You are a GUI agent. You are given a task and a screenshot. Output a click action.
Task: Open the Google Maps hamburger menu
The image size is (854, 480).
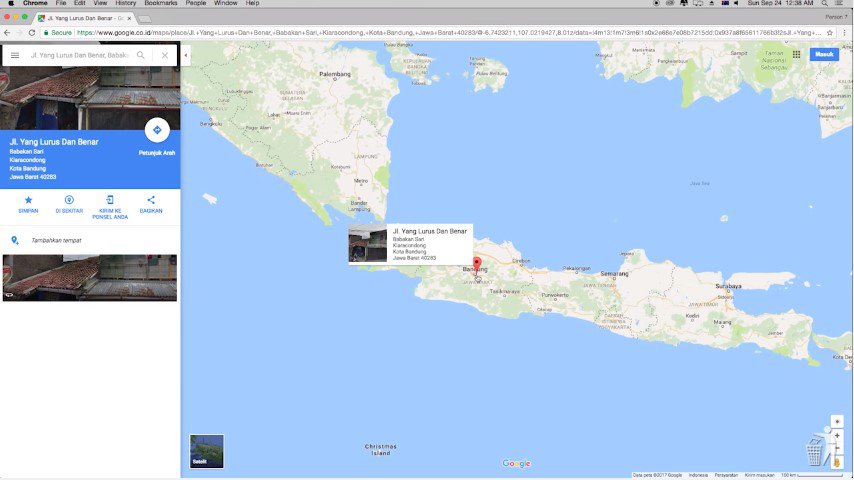[15, 55]
